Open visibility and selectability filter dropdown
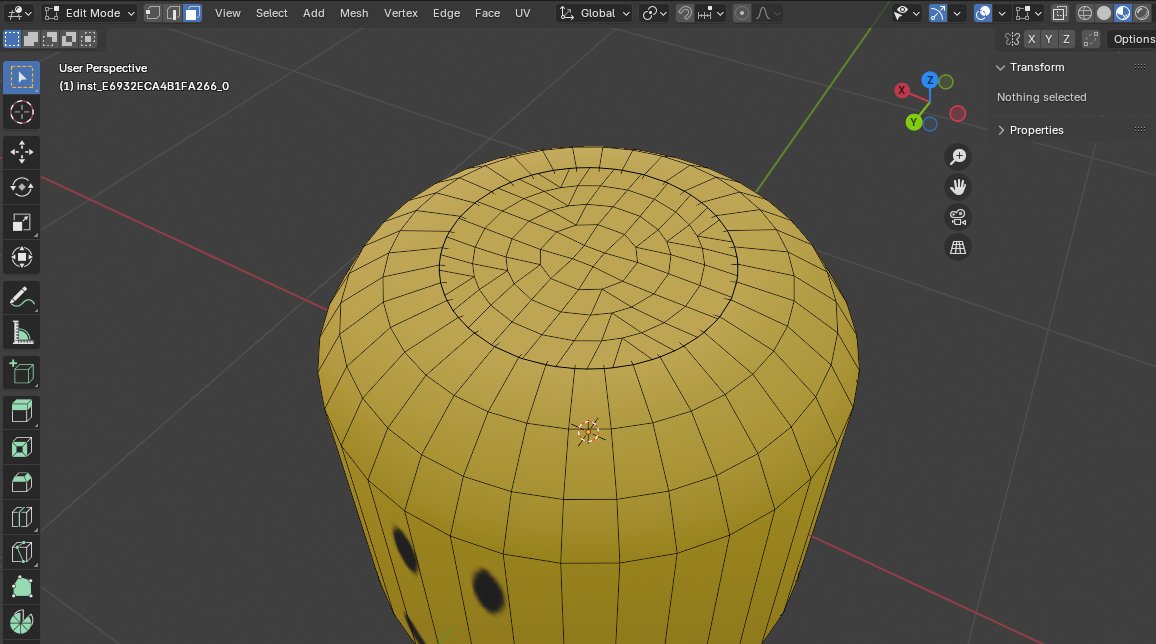This screenshot has width=1156, height=644. [x=906, y=13]
